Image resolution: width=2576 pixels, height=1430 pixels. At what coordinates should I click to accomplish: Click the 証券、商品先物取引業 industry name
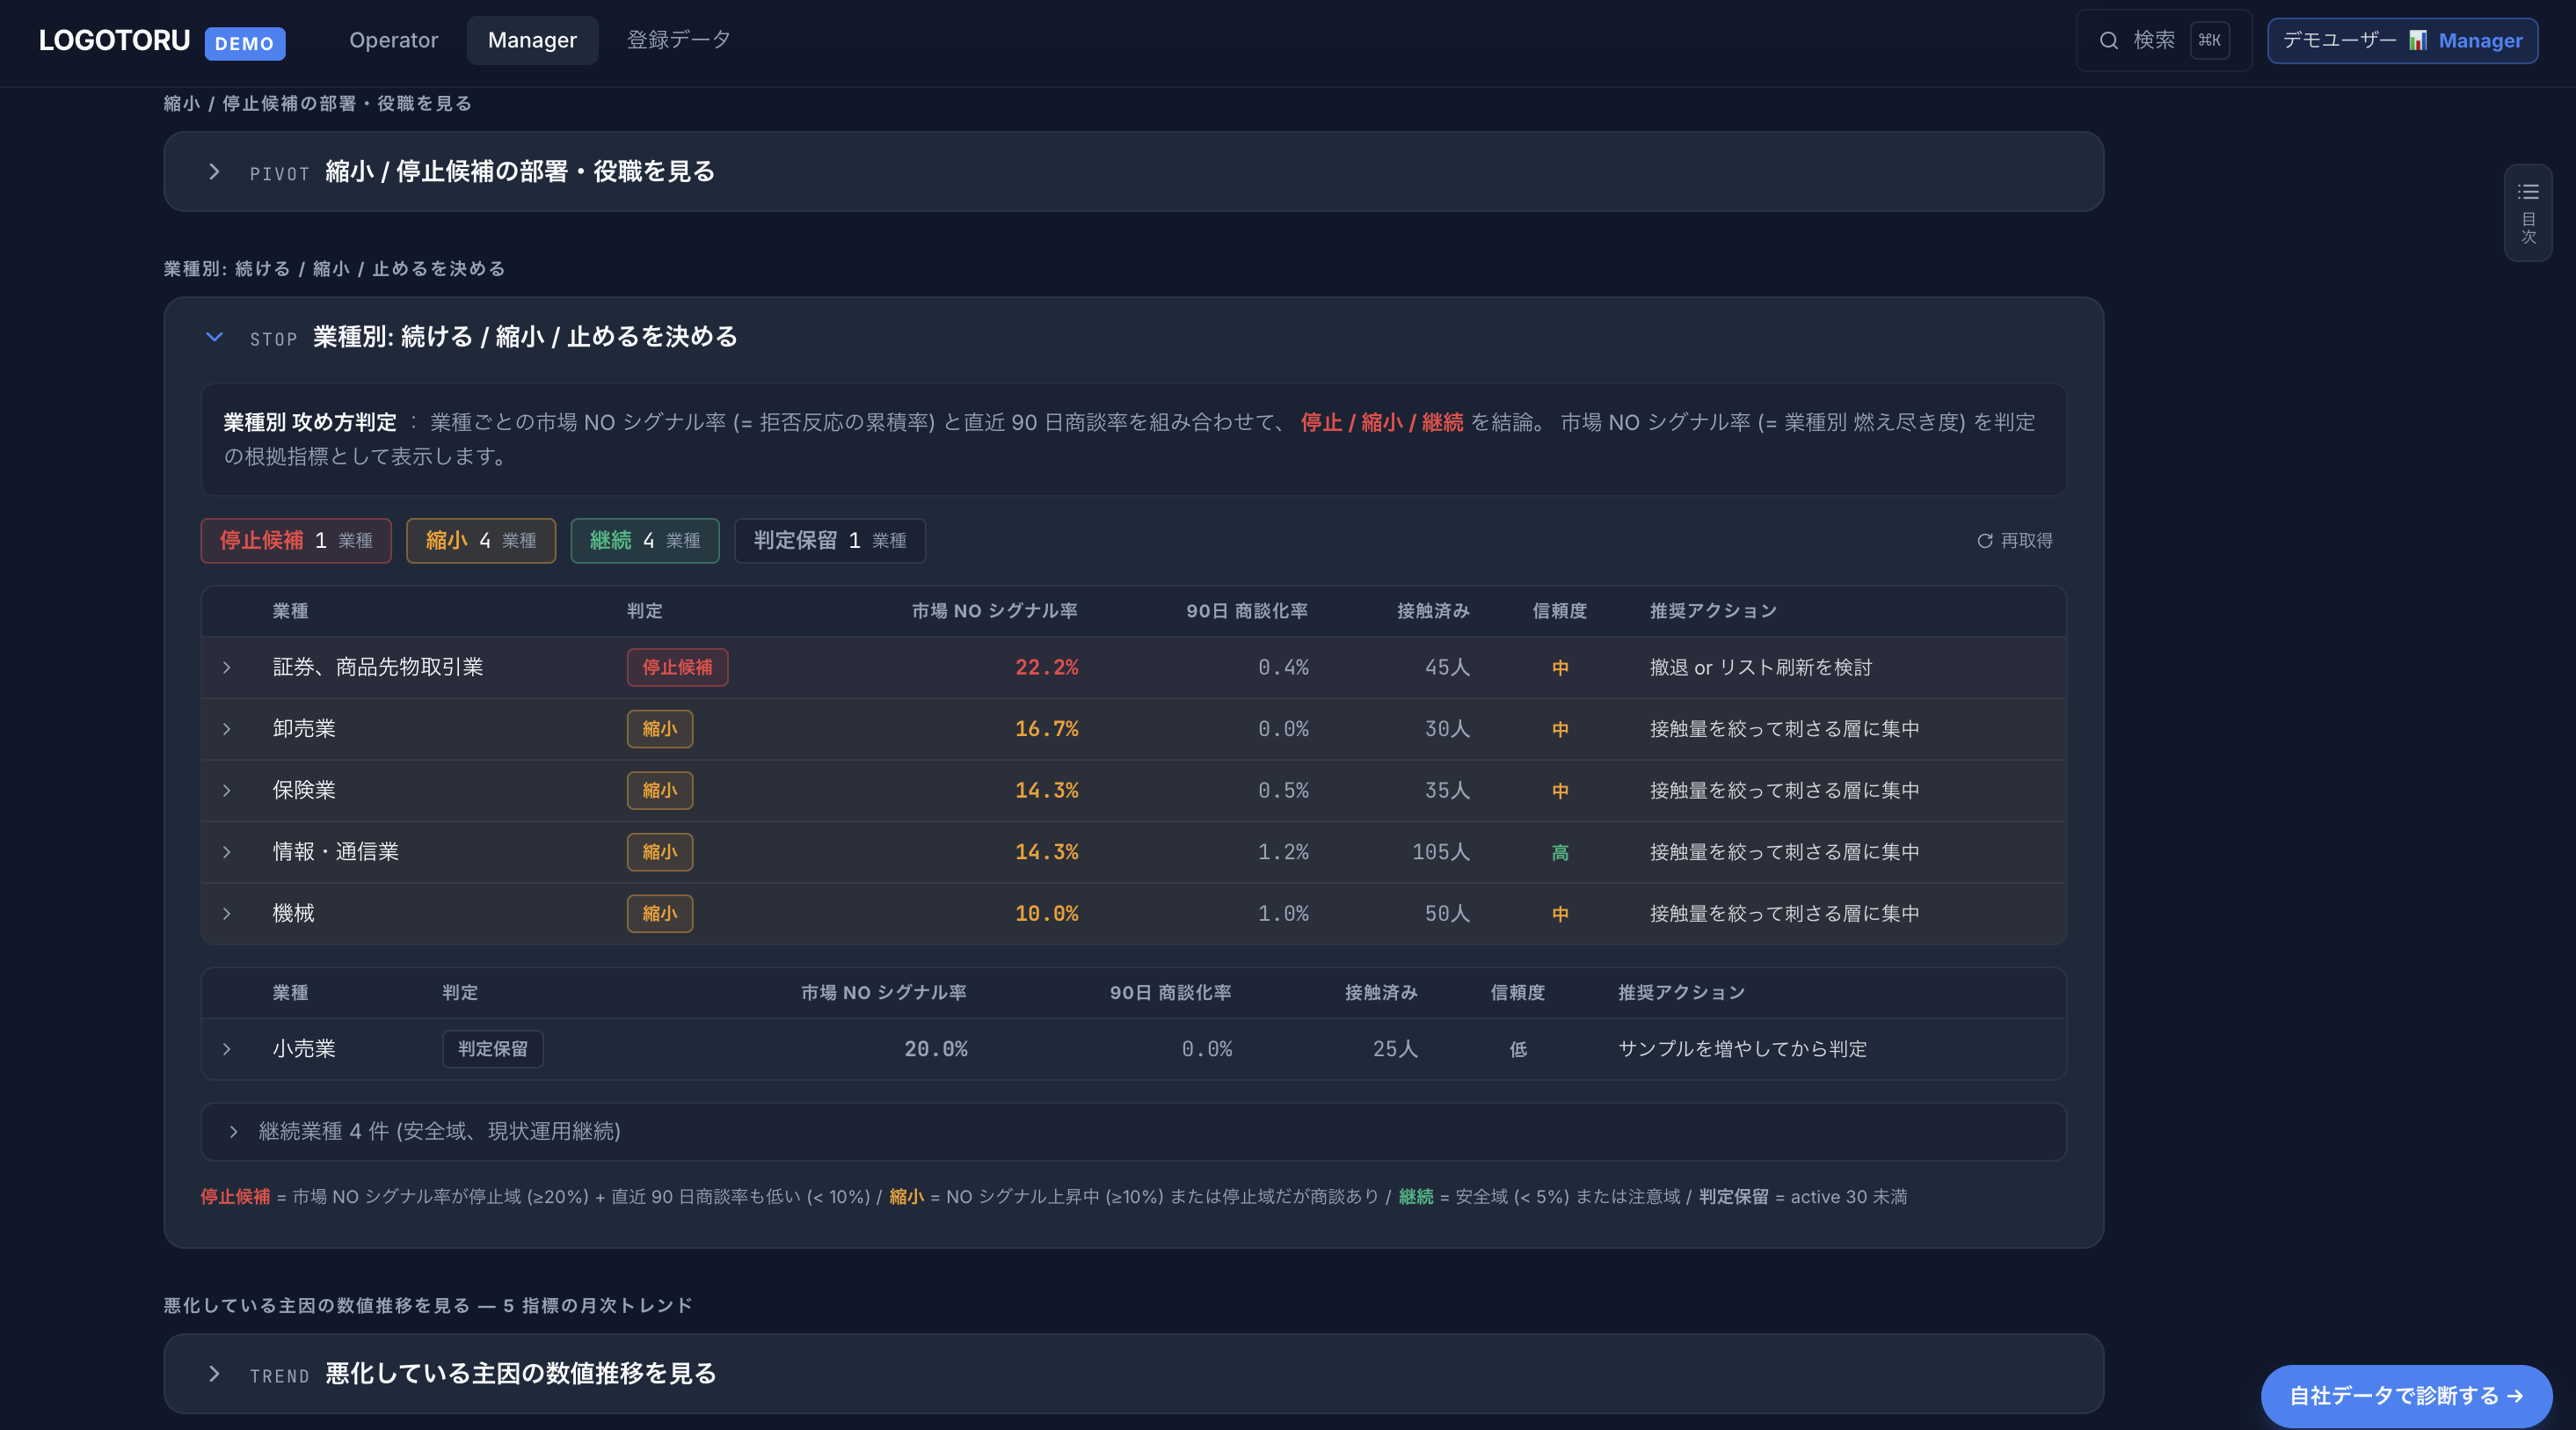(378, 667)
